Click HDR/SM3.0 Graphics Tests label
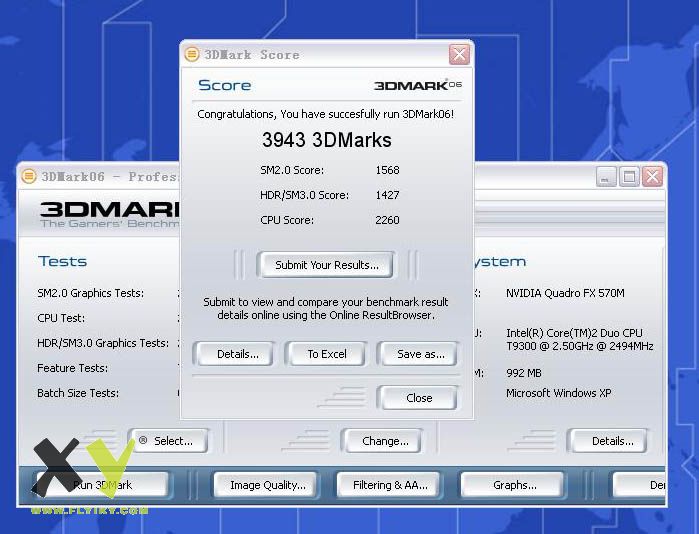Image resolution: width=699 pixels, height=534 pixels. [103, 343]
